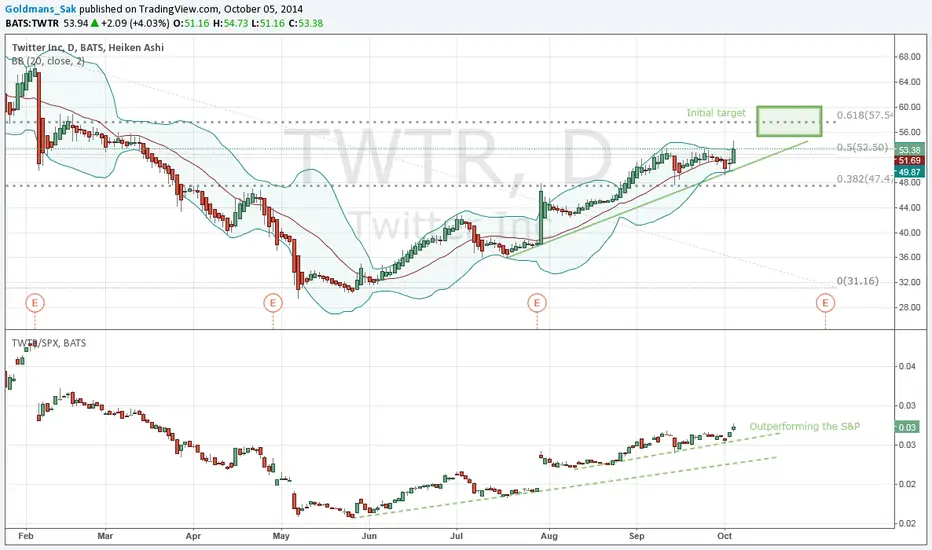The height and width of the screenshot is (550, 932).
Task: Click the upcoming October earnings E marker
Action: tap(825, 303)
